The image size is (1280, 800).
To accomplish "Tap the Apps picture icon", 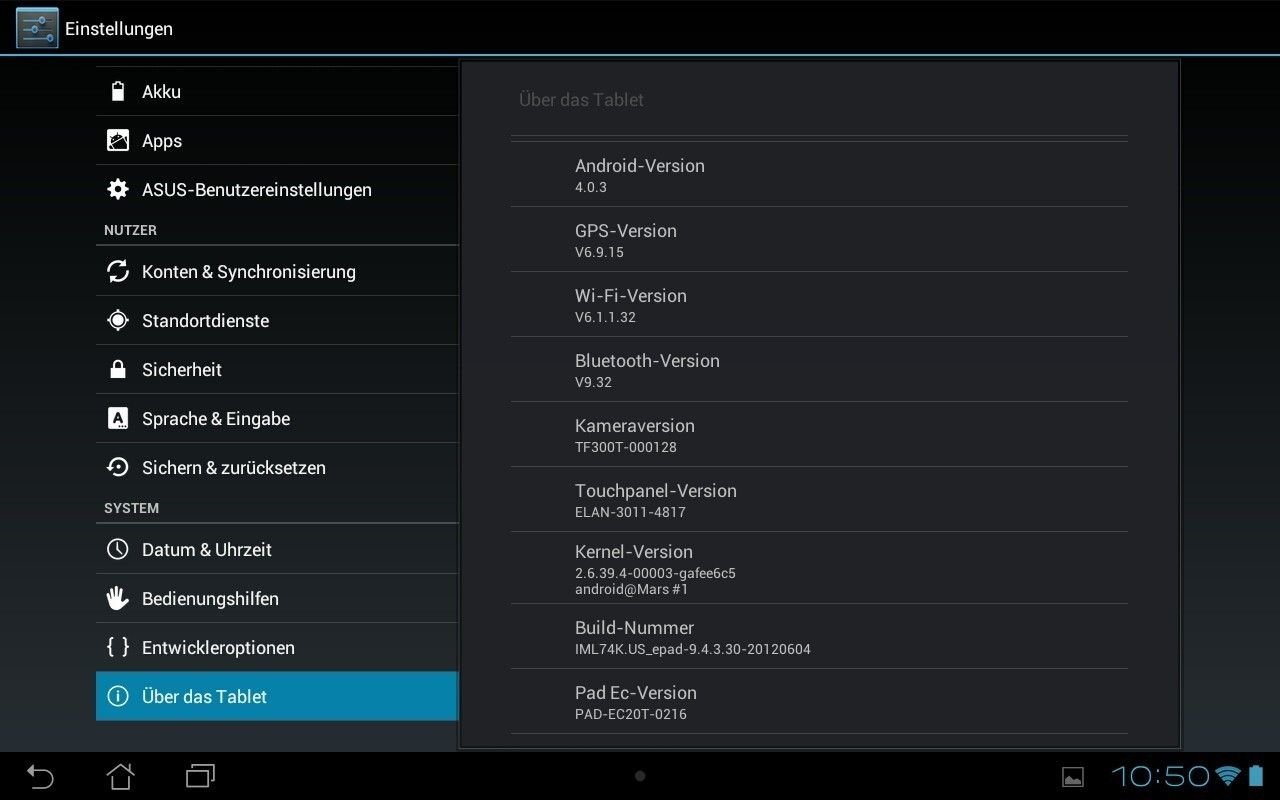I will (118, 140).
